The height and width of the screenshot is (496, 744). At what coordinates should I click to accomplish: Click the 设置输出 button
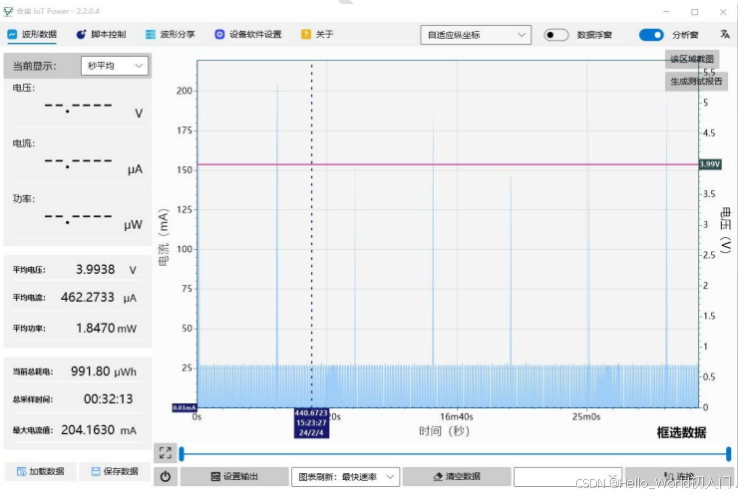coord(234,477)
